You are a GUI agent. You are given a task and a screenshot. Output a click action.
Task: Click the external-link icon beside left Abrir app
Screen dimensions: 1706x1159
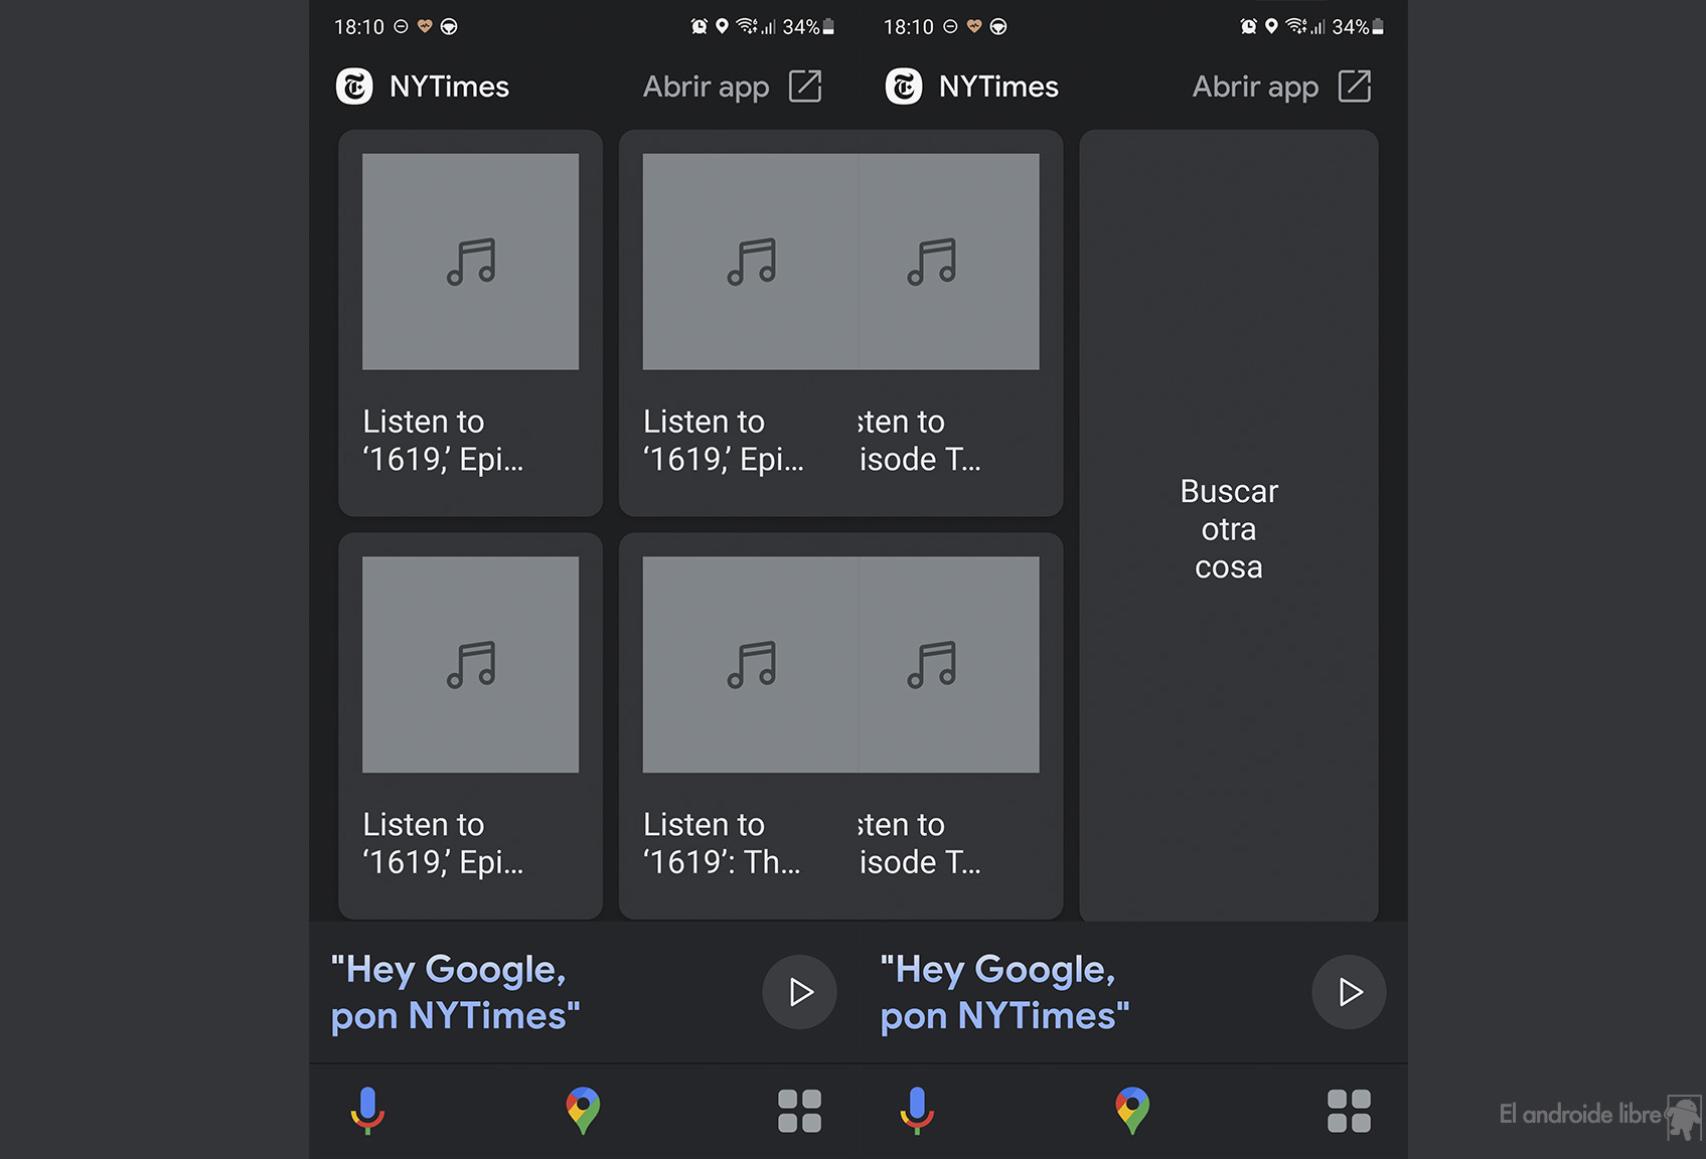pos(805,86)
